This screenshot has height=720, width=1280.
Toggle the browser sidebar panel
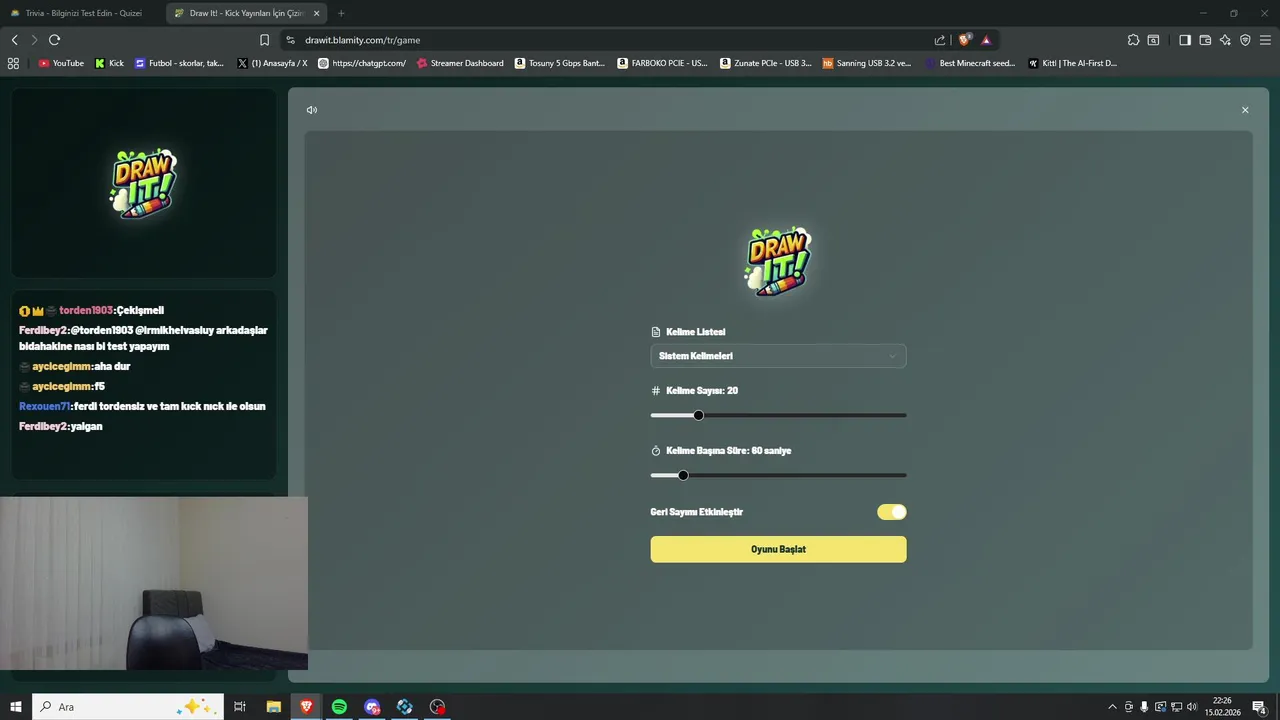point(1185,40)
